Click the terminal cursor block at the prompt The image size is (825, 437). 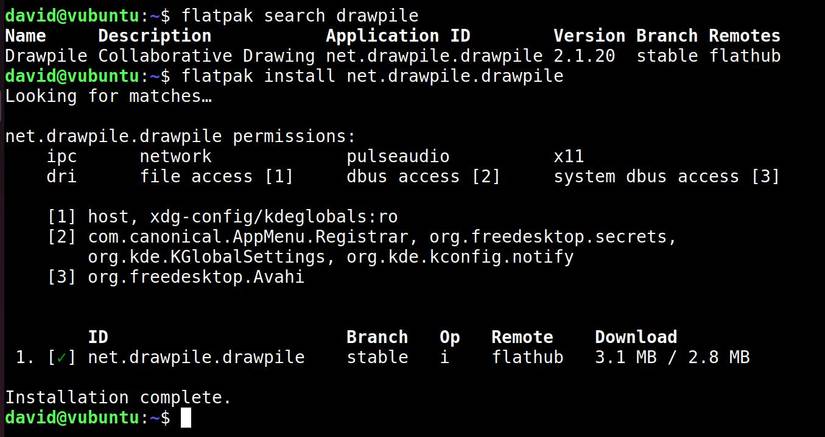[x=186, y=417]
